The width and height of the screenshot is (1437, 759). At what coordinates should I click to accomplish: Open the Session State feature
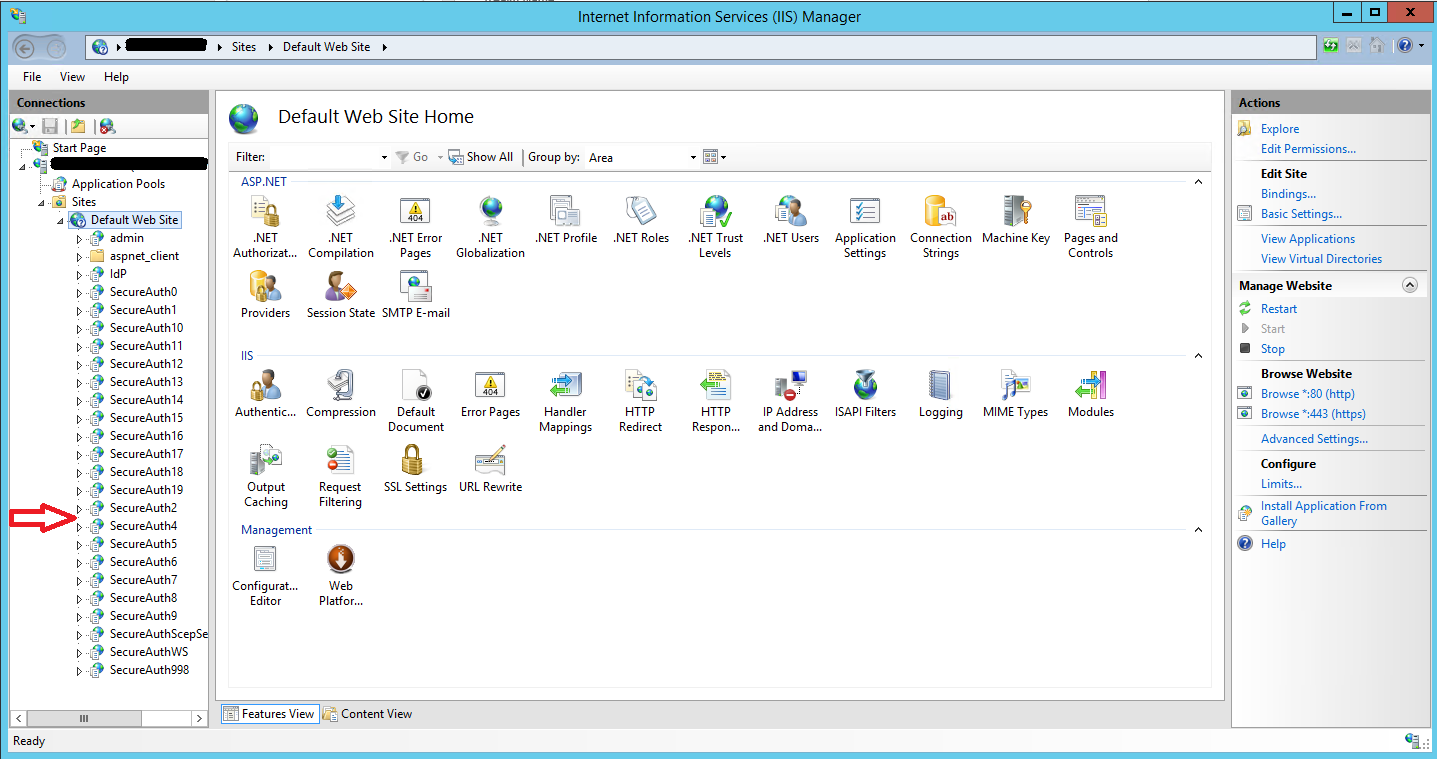341,295
